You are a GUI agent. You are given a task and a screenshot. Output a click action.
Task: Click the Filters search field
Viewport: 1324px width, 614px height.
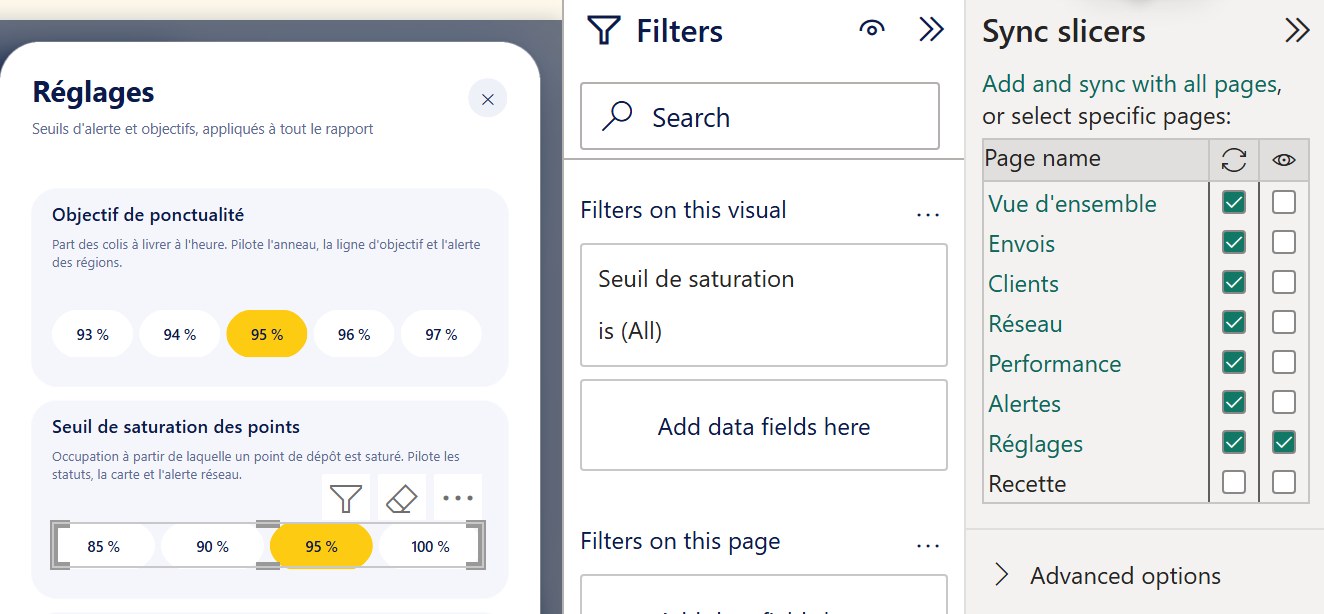point(760,116)
